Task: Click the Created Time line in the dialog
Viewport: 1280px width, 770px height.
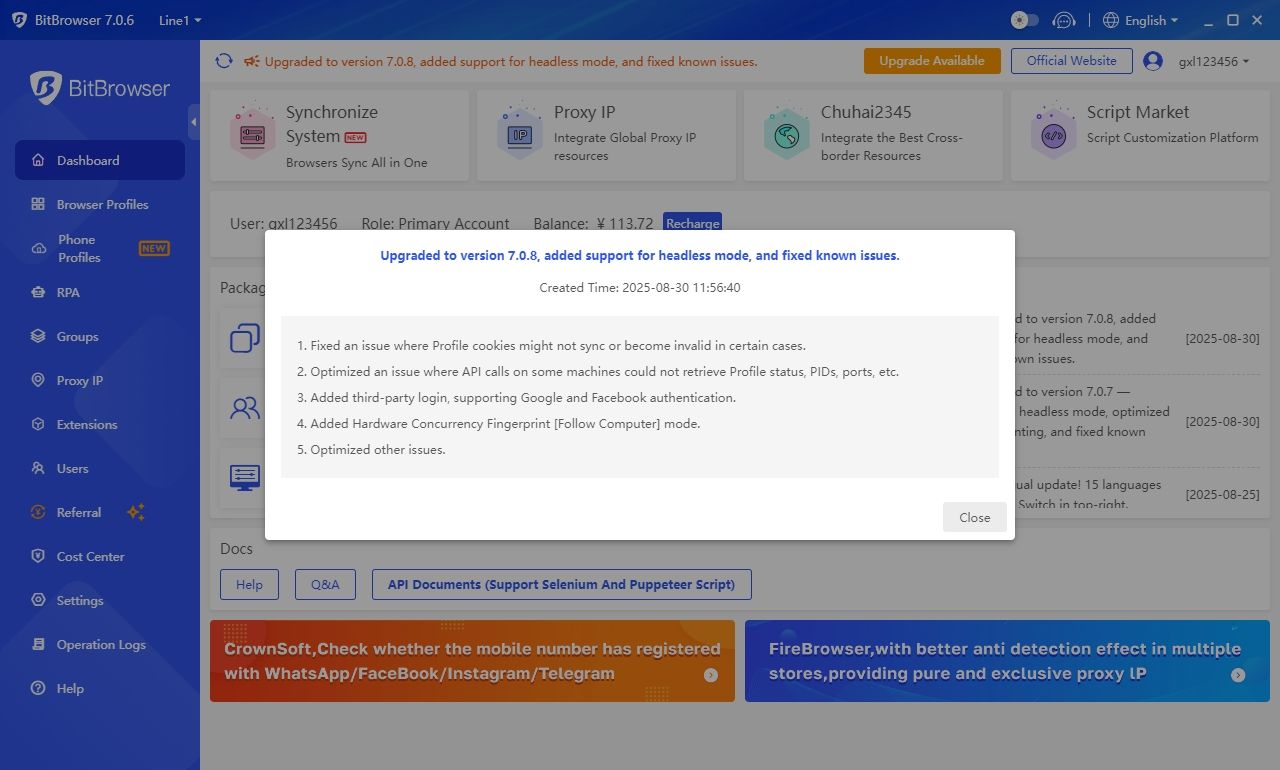Action: [640, 287]
